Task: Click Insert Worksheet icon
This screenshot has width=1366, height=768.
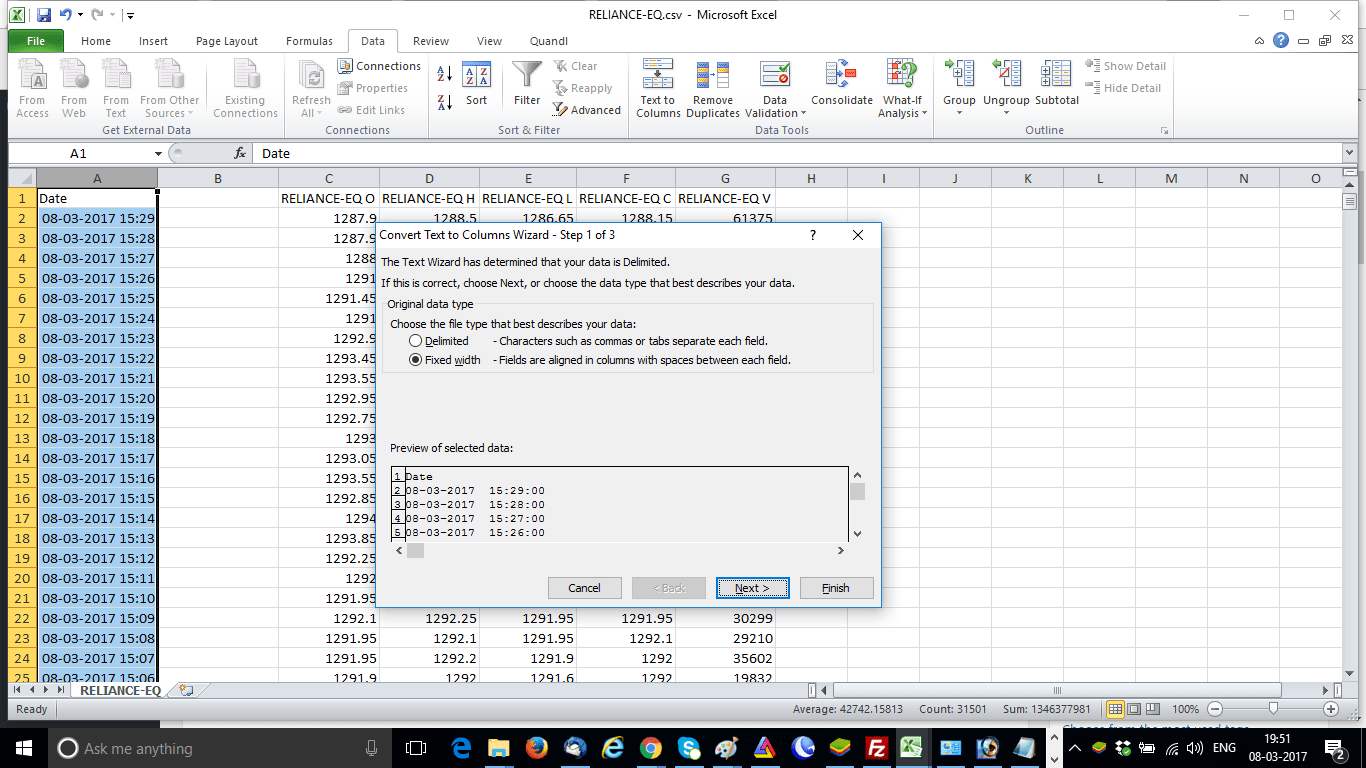Action: point(186,690)
